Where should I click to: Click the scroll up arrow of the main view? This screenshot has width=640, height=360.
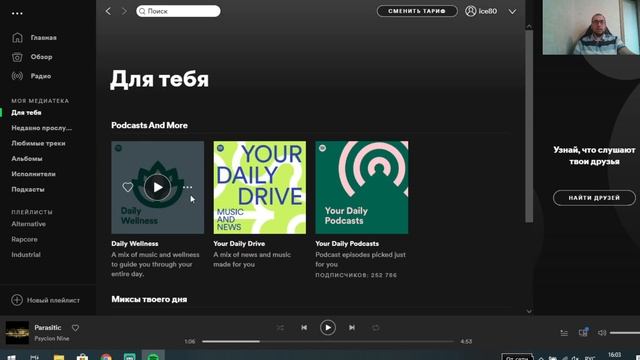pos(529,27)
